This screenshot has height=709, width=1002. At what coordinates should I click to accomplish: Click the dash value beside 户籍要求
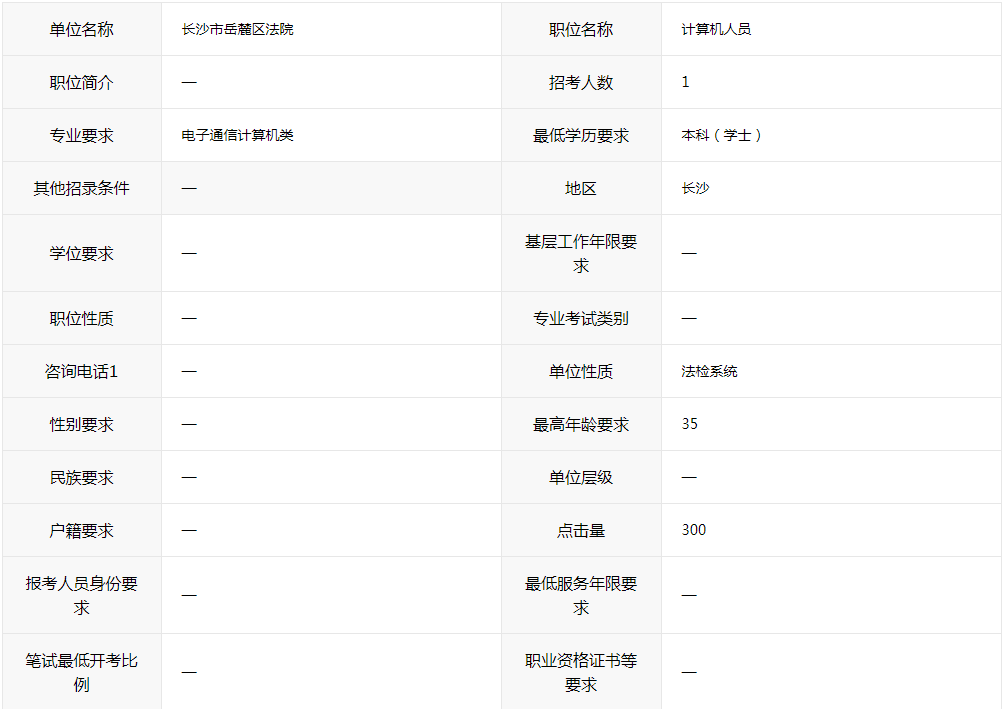point(189,531)
